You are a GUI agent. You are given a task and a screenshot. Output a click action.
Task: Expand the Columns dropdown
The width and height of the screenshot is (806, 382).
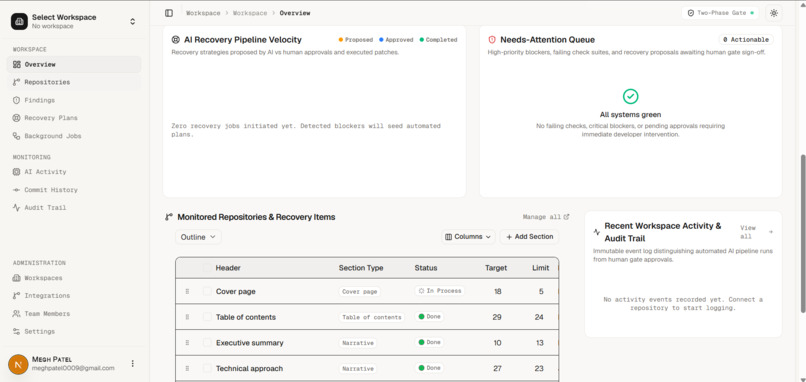468,237
